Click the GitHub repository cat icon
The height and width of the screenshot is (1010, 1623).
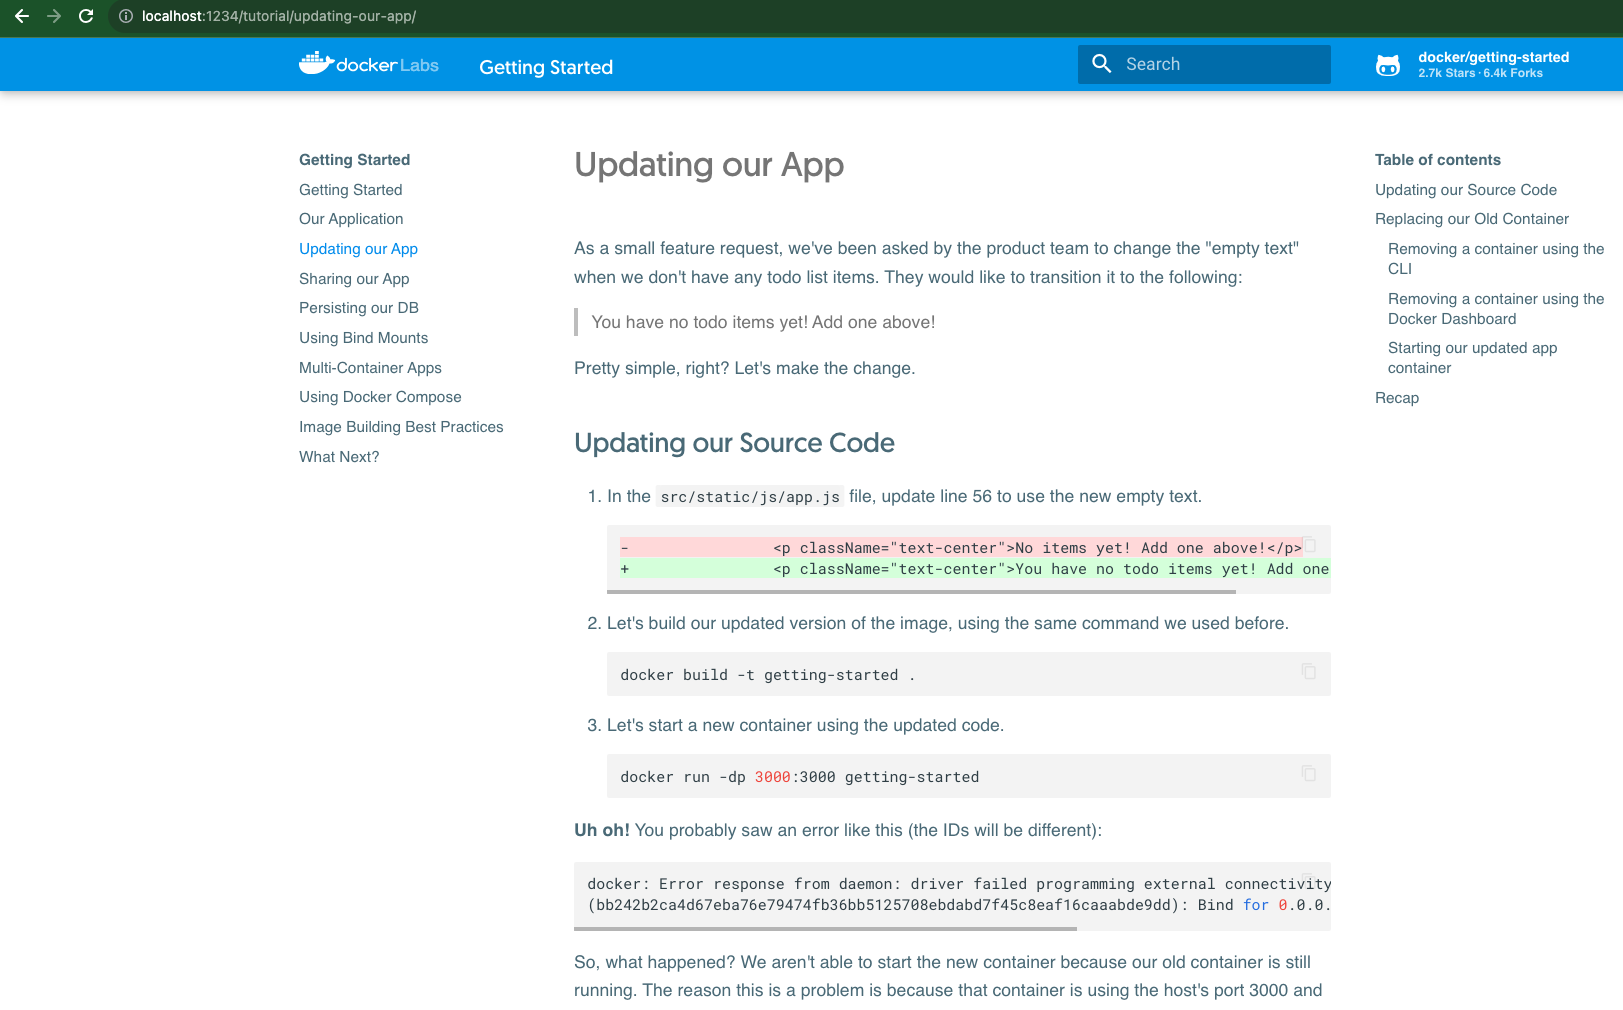(x=1388, y=66)
